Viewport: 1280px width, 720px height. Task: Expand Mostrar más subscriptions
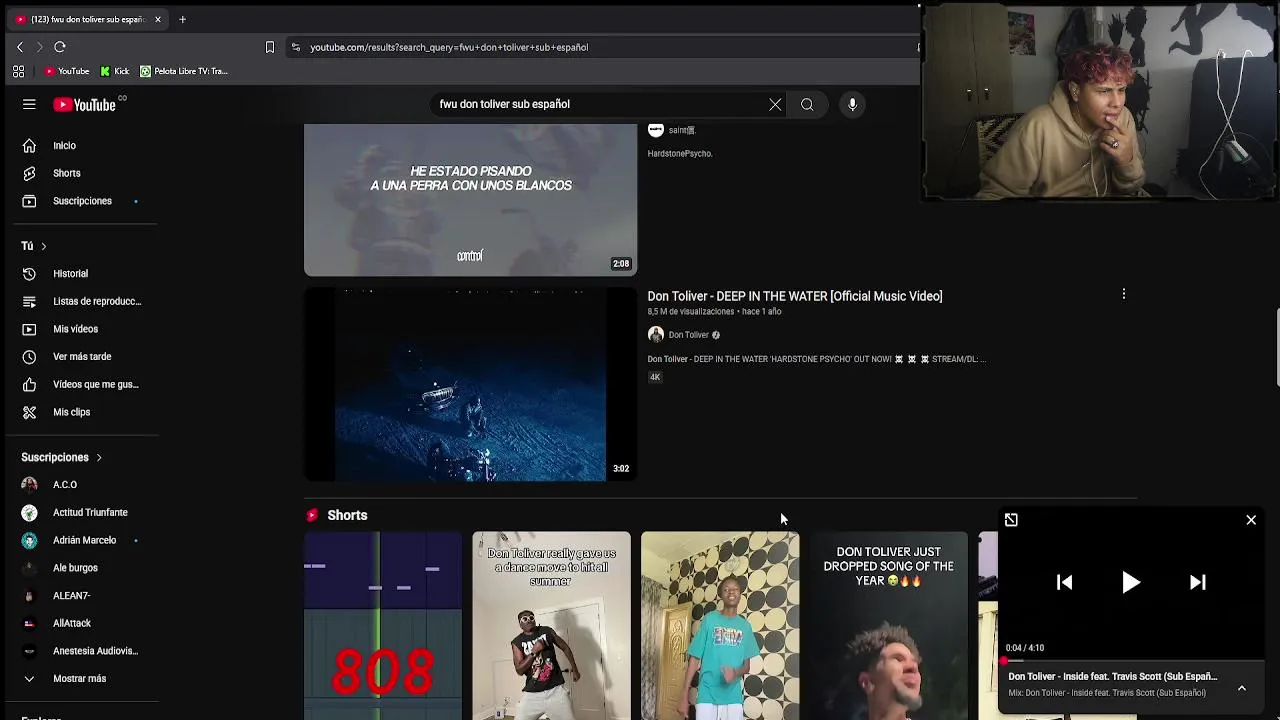coord(80,678)
